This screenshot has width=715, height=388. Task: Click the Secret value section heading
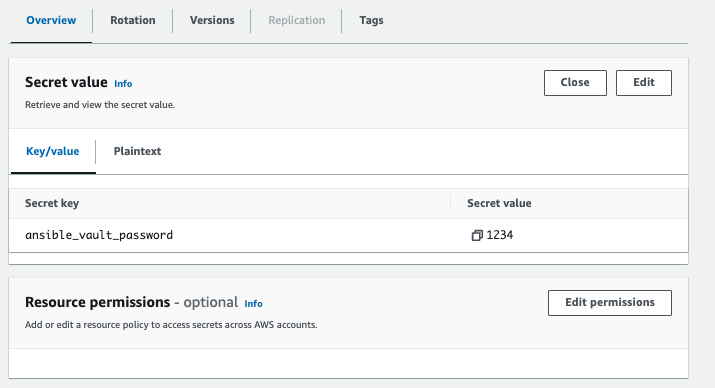click(x=66, y=83)
